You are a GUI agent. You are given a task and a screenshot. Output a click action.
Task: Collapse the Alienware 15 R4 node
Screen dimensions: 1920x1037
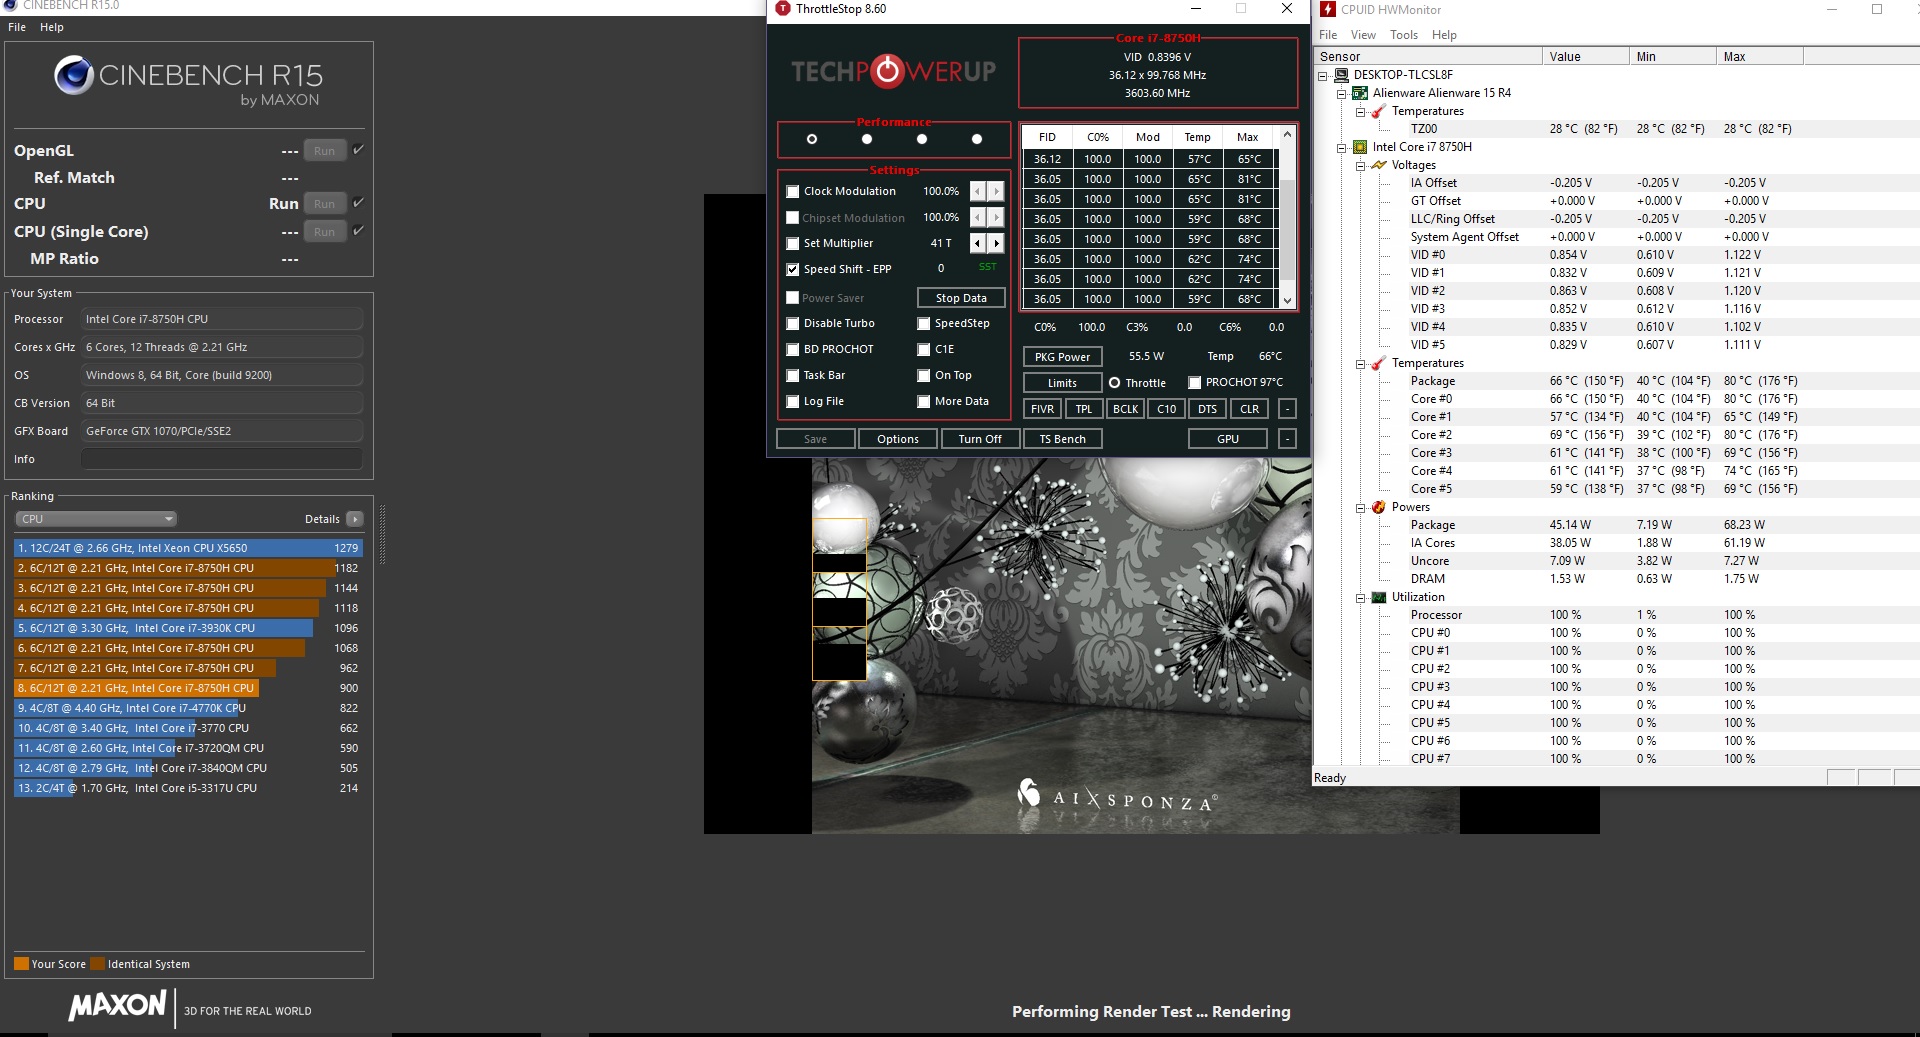tap(1342, 94)
